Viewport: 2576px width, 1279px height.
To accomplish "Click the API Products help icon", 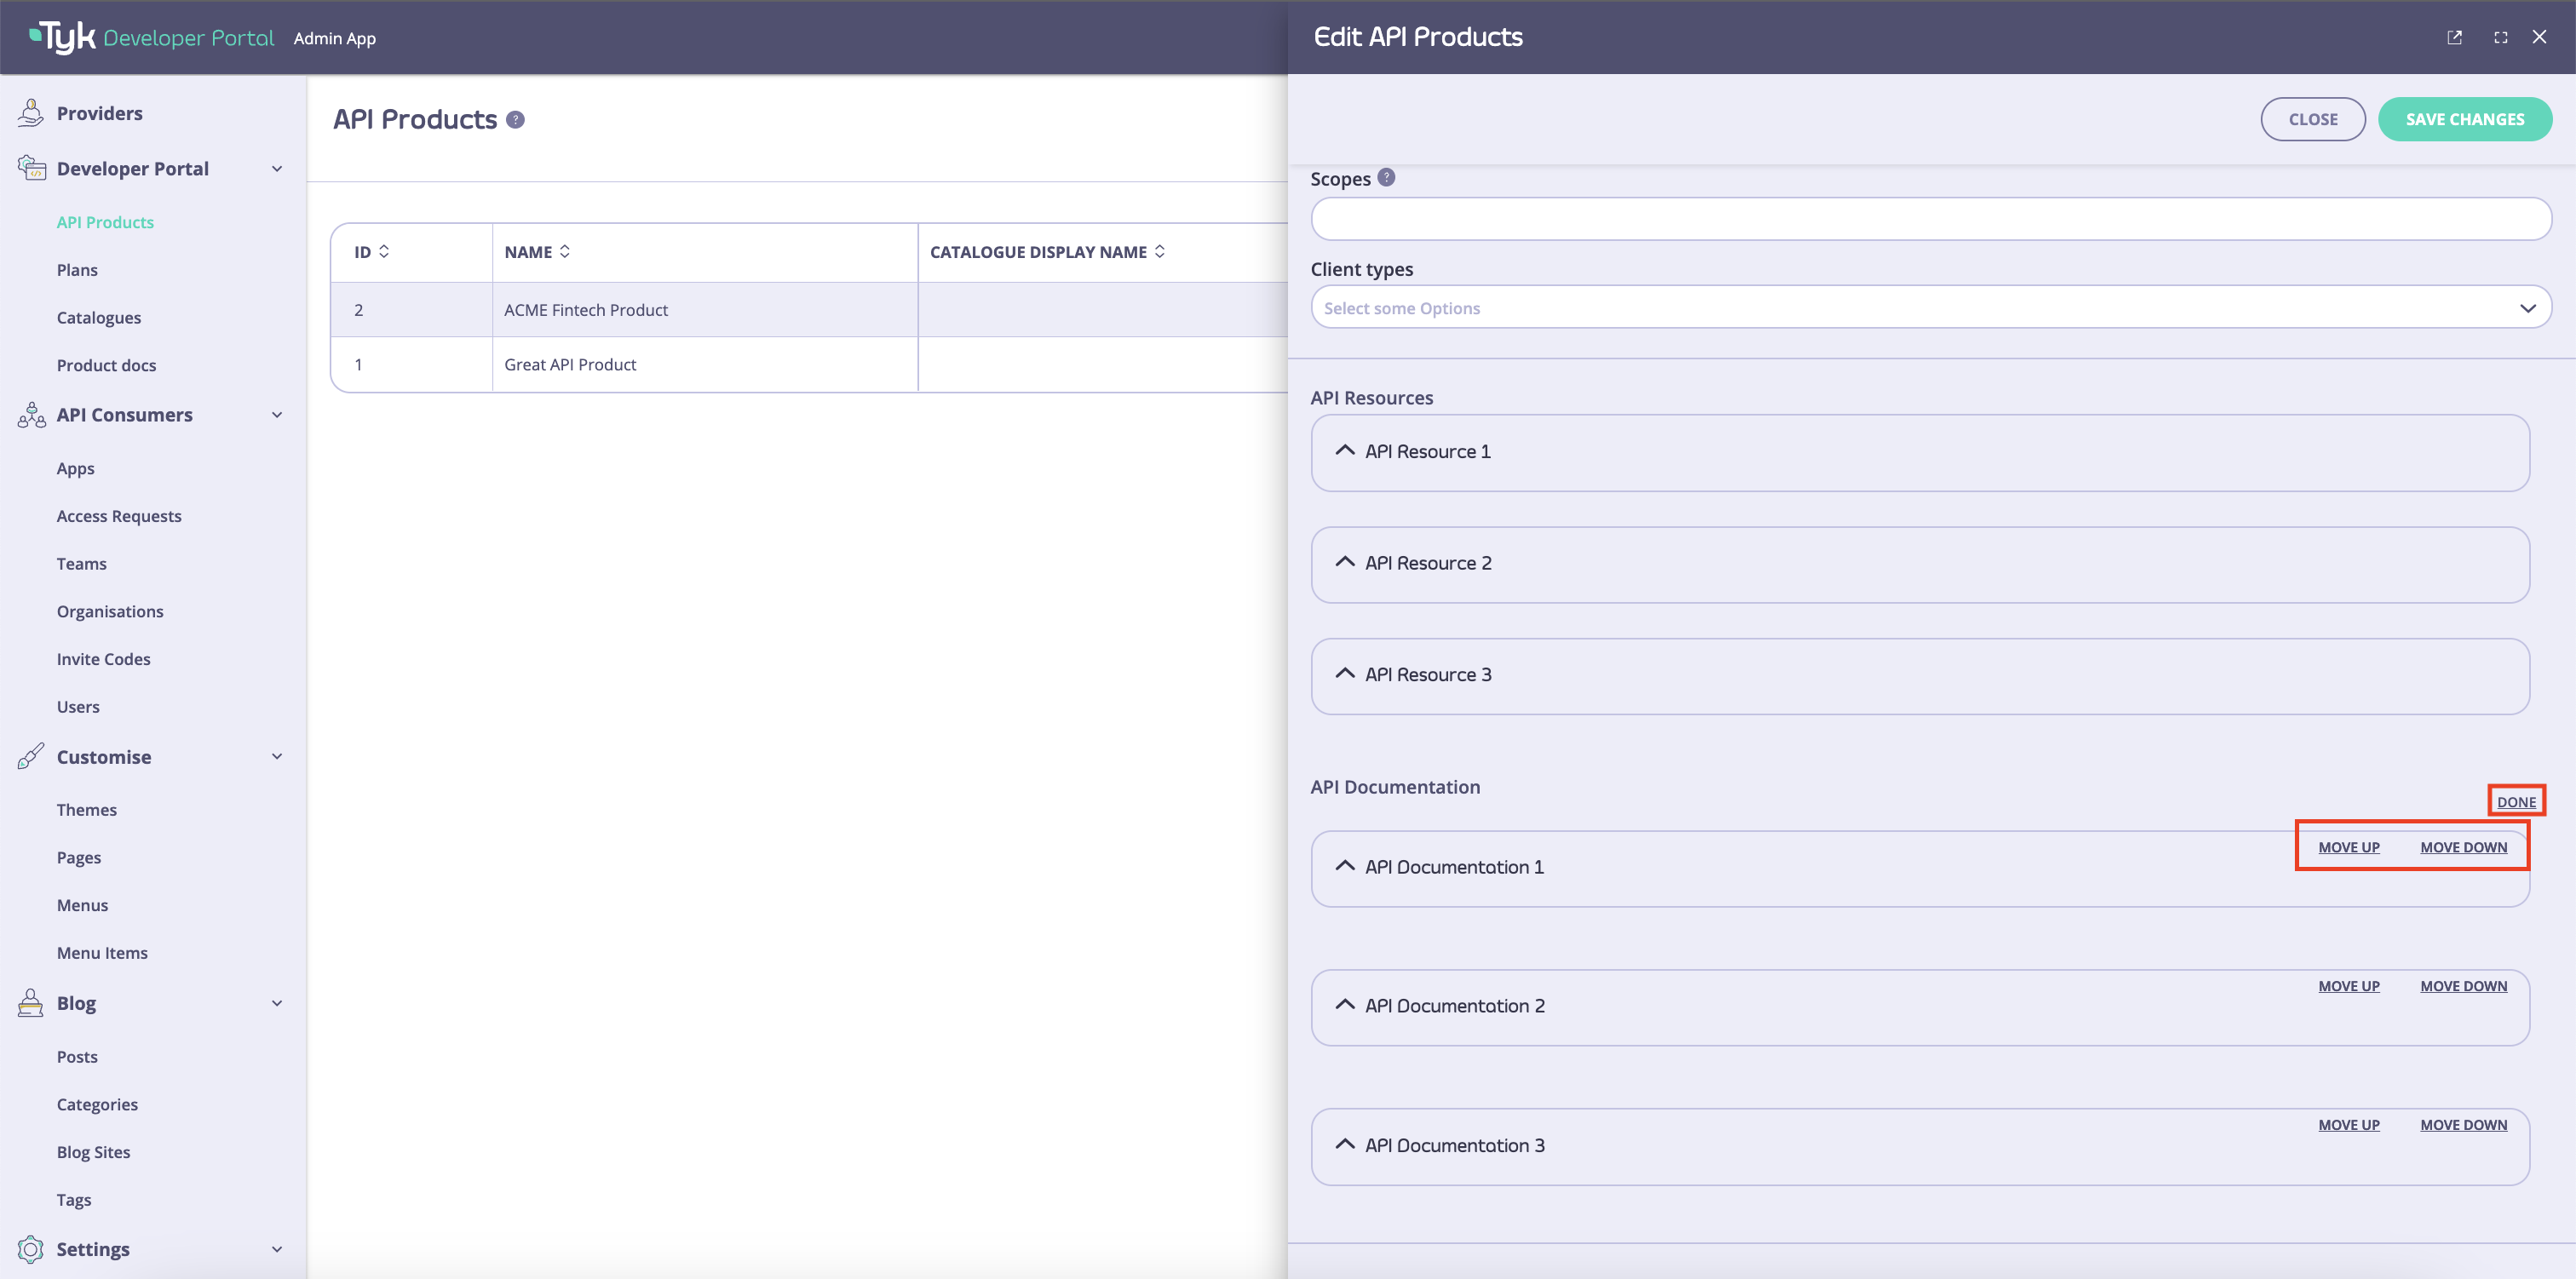I will pos(515,119).
